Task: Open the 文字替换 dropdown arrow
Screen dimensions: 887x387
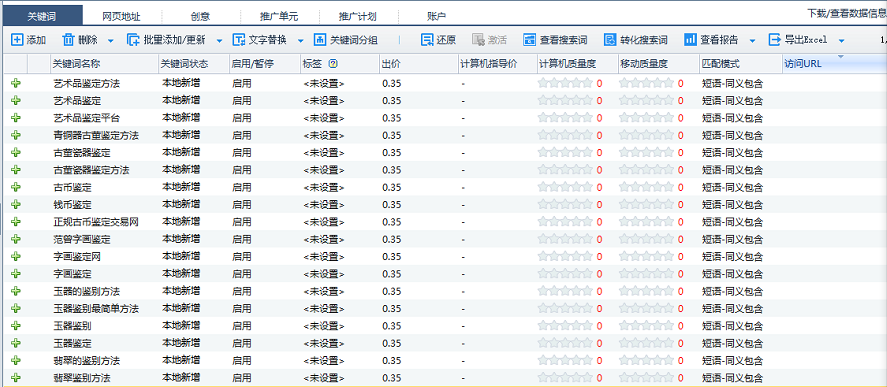Action: (301, 41)
